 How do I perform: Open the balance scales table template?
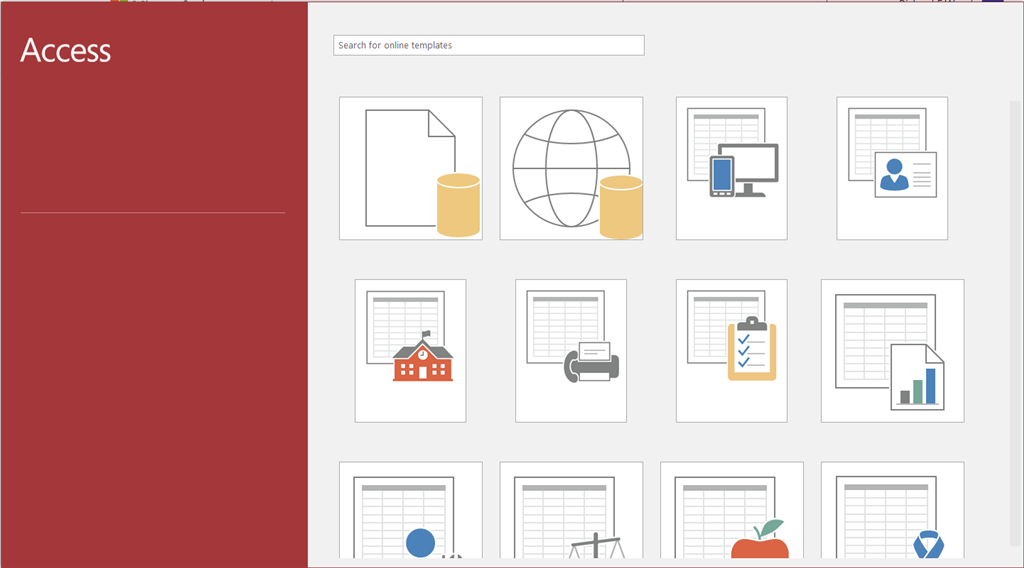click(x=571, y=510)
